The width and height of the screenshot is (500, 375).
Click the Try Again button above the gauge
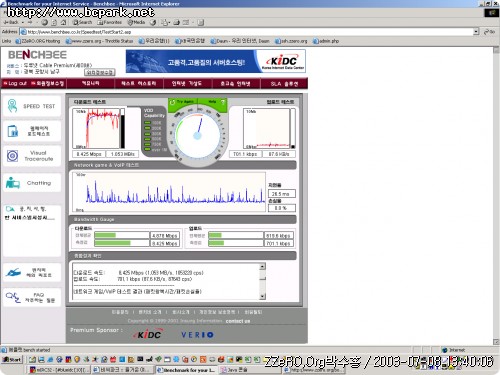[183, 102]
